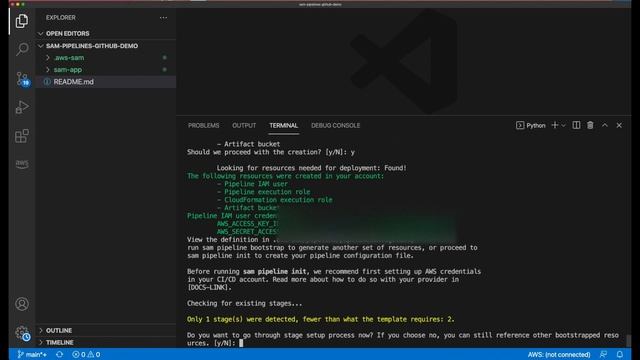Select the Terminal tab
Screen dimensions: 640x360
(x=284, y=125)
